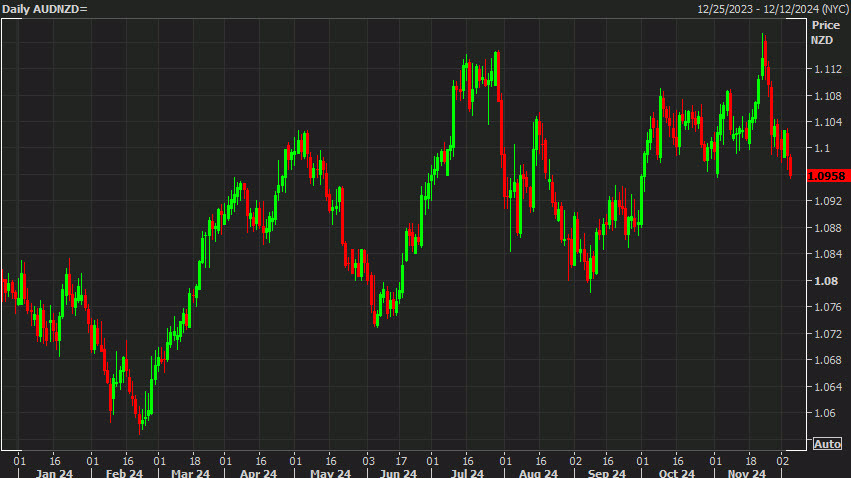
Task: Click the 18 date tick above Nov 24
Action: point(751,461)
